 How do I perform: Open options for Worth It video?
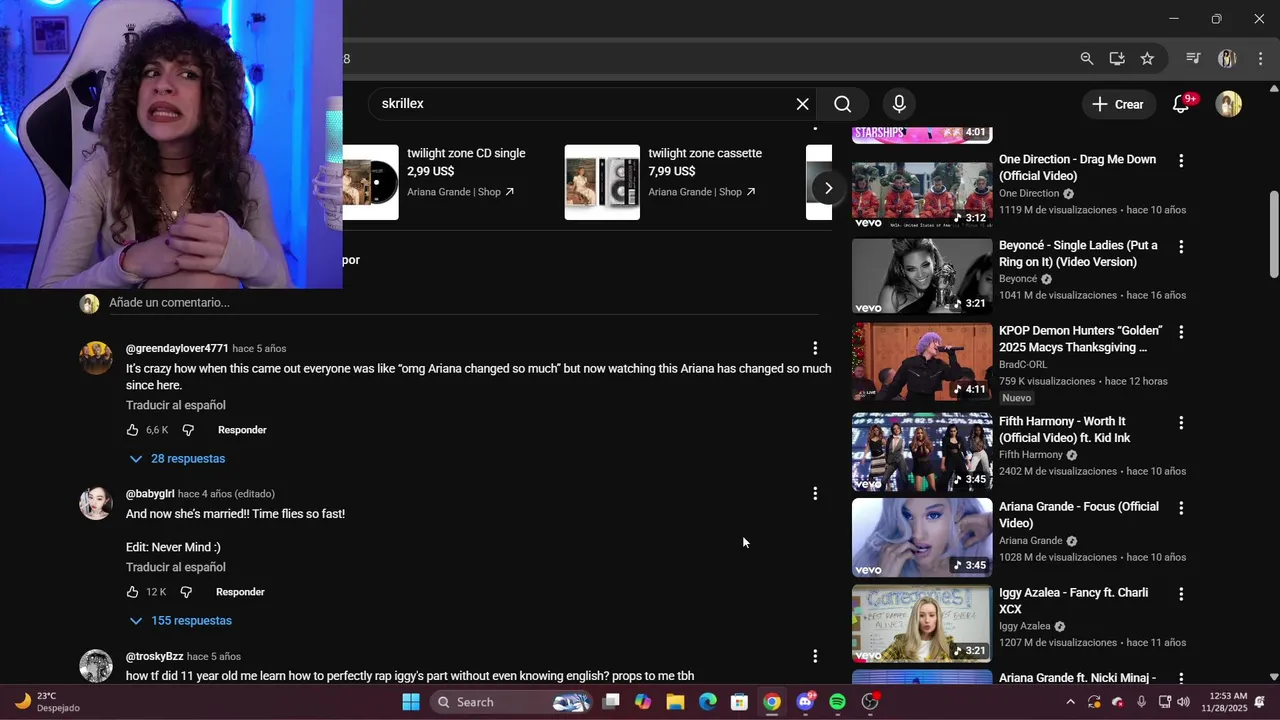[x=1181, y=423]
